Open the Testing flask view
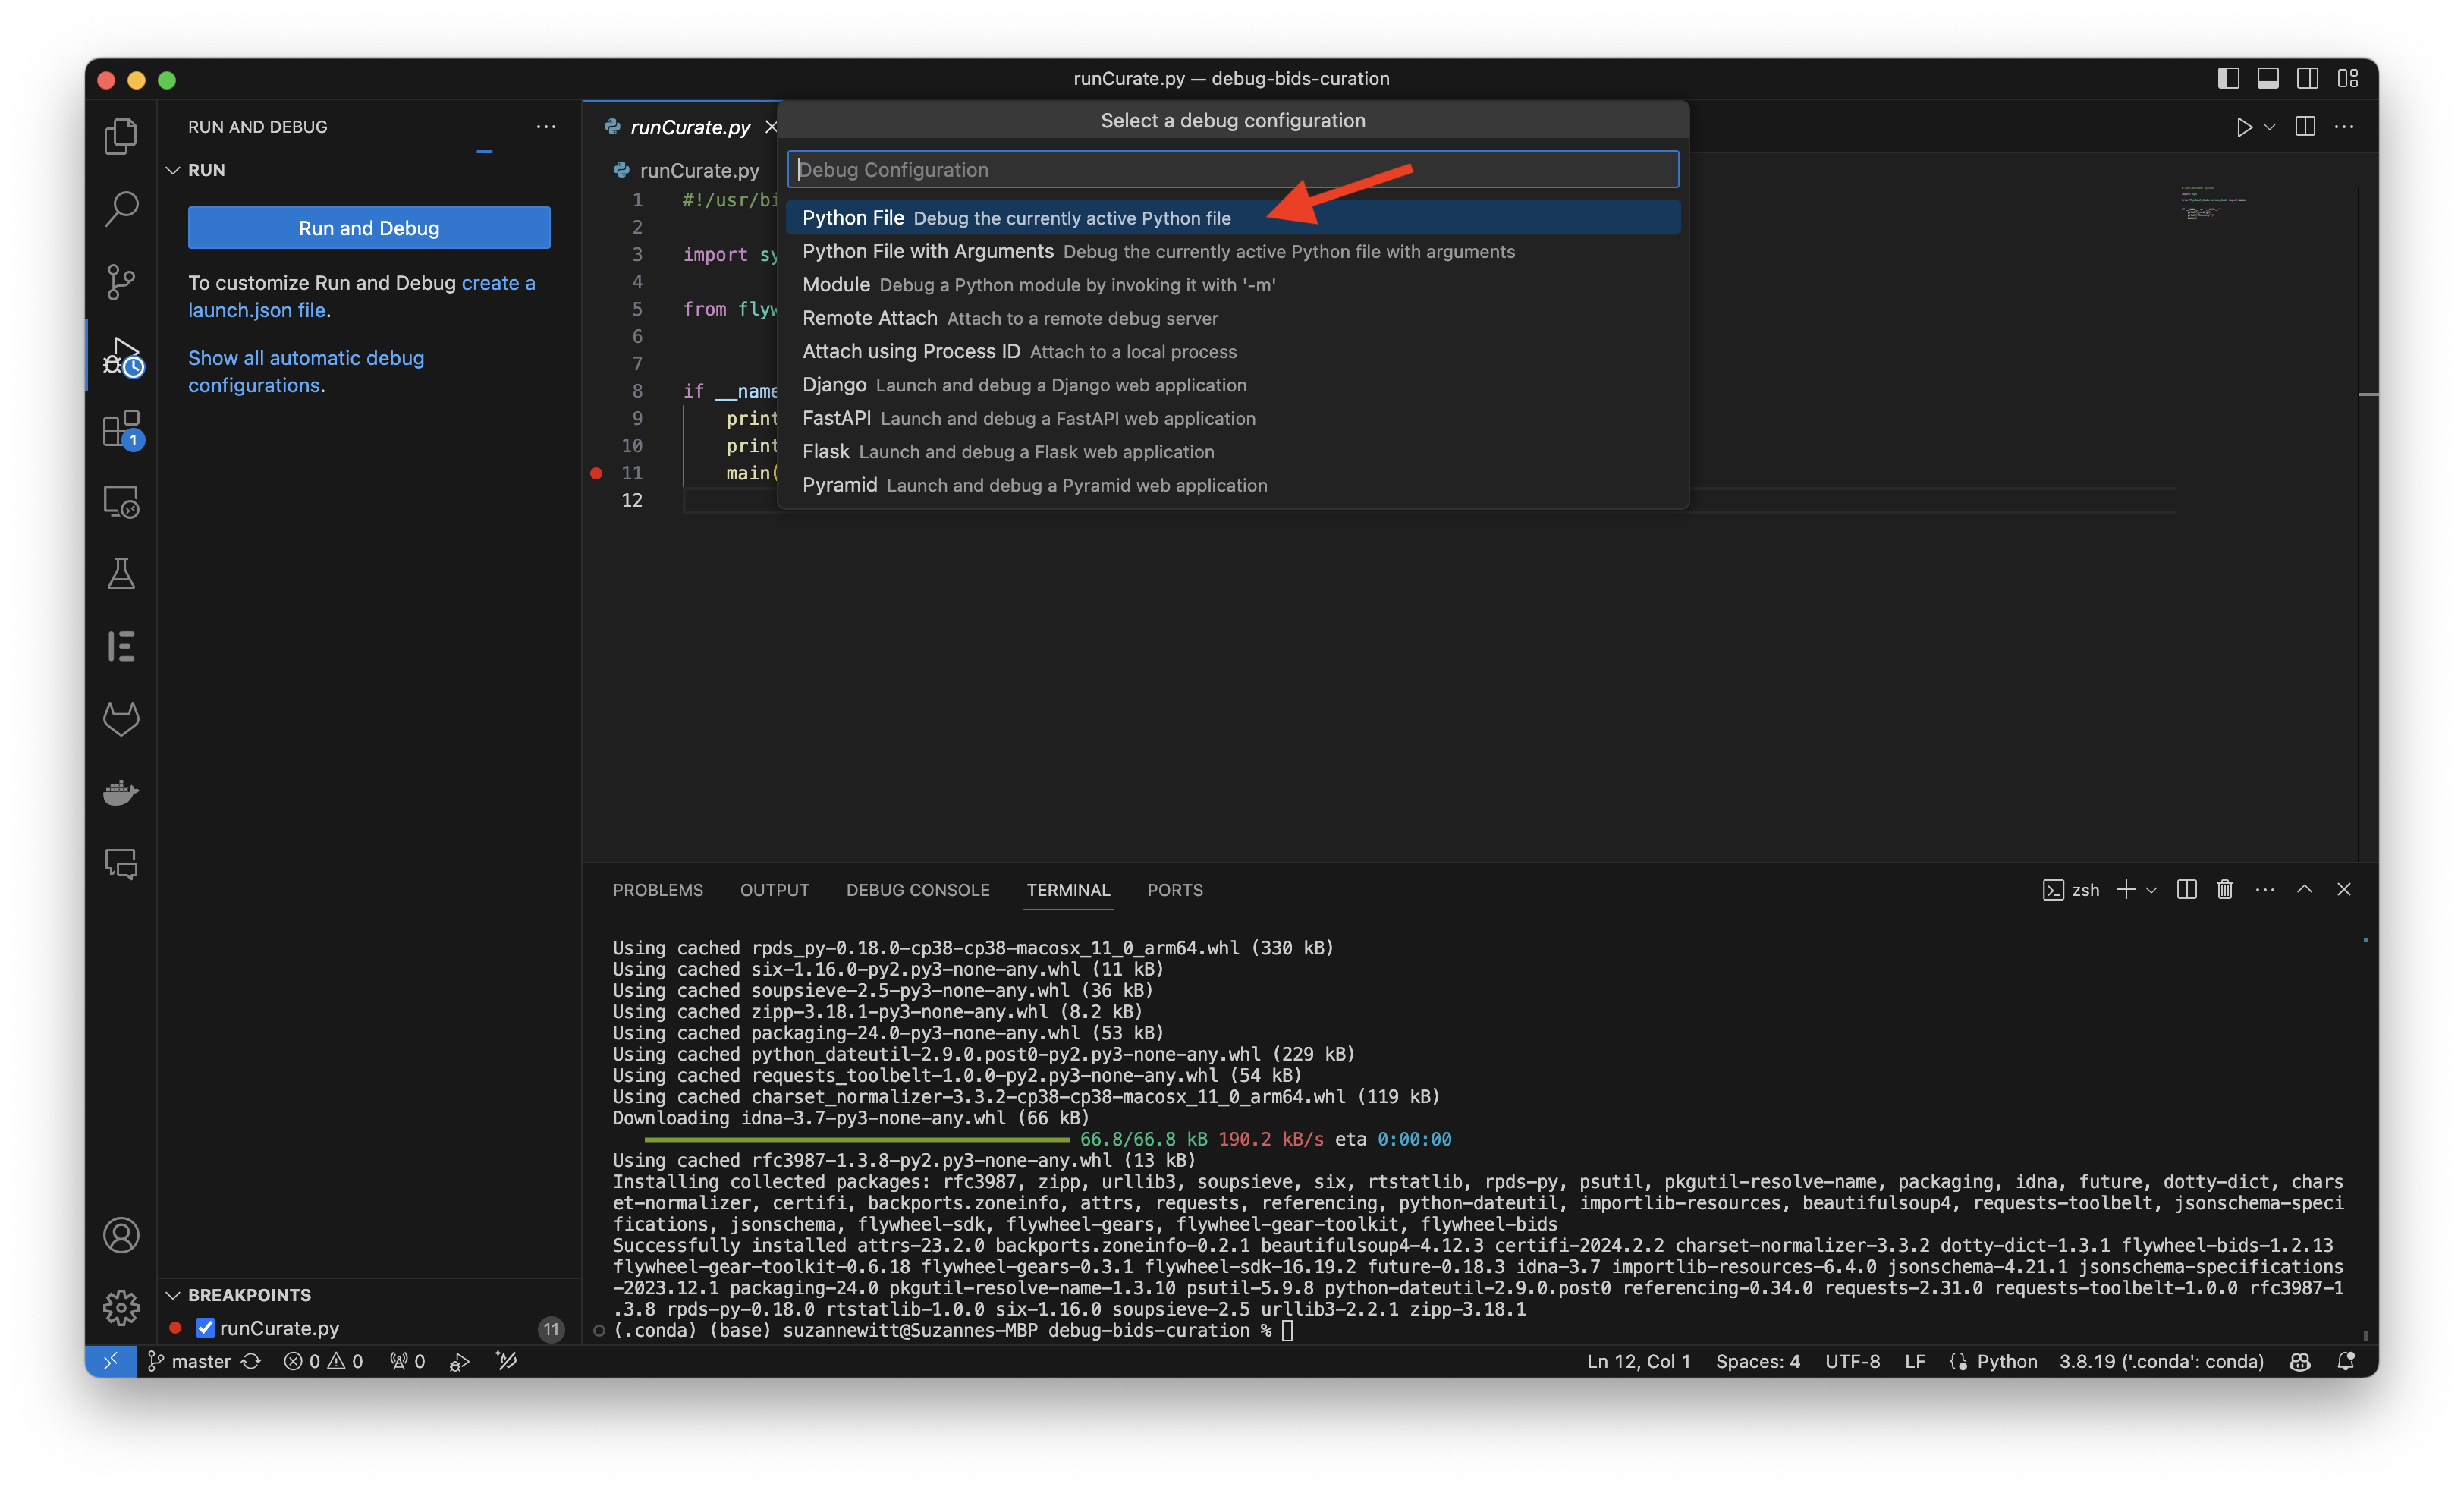 (x=121, y=574)
